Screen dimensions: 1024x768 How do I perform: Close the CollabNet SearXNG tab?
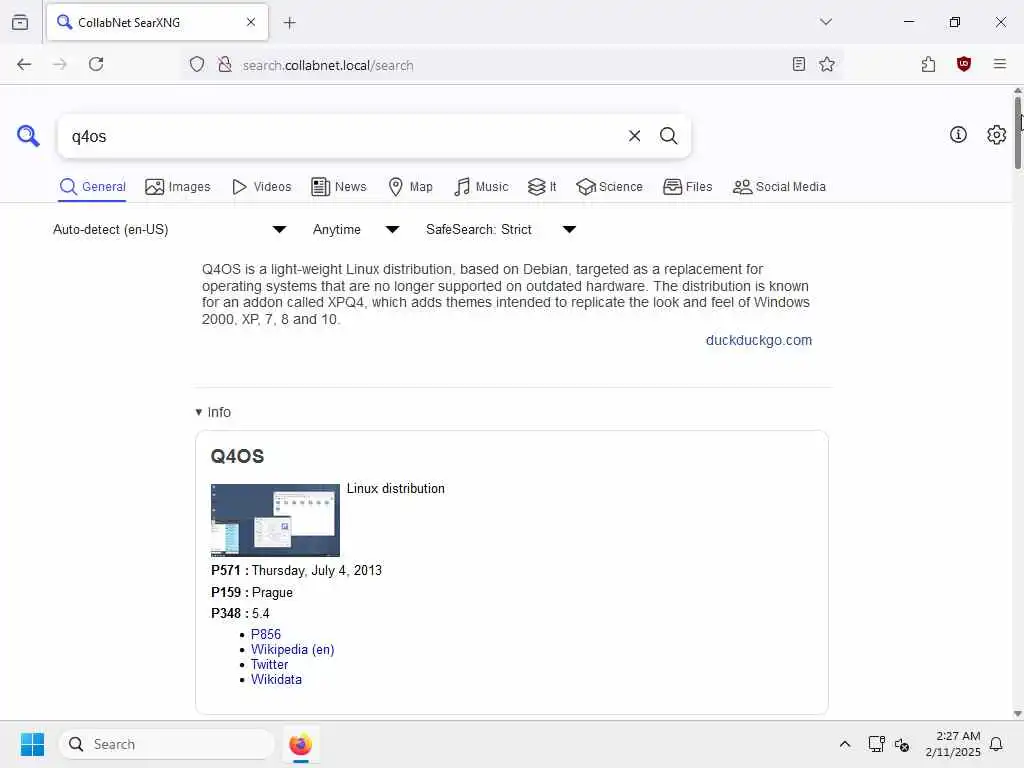tap(251, 22)
